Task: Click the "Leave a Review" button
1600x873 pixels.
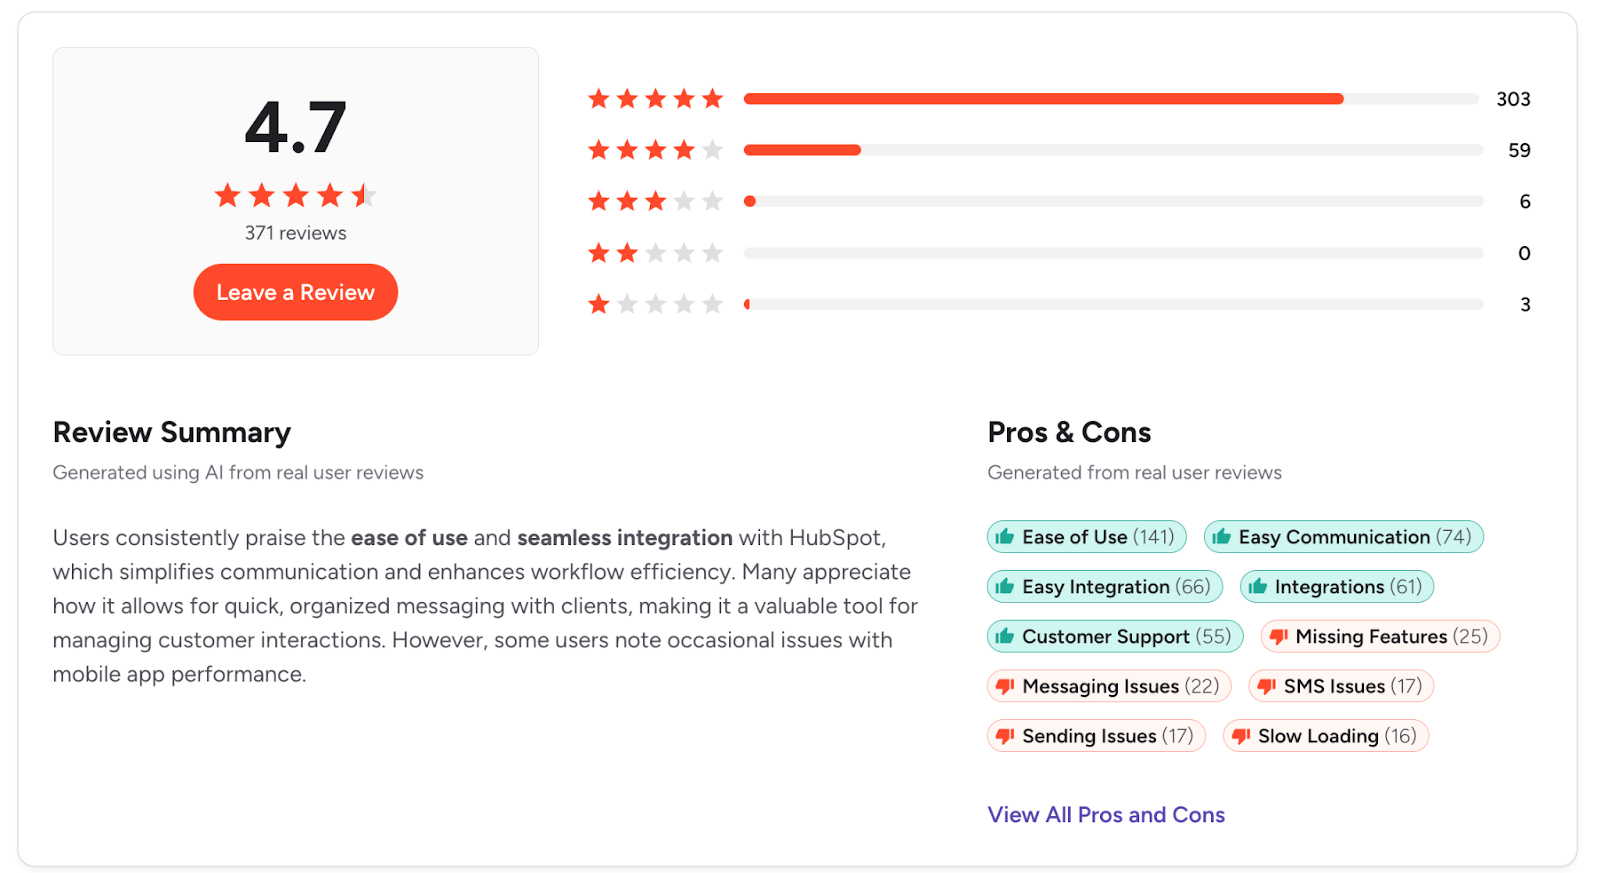Action: pos(295,291)
